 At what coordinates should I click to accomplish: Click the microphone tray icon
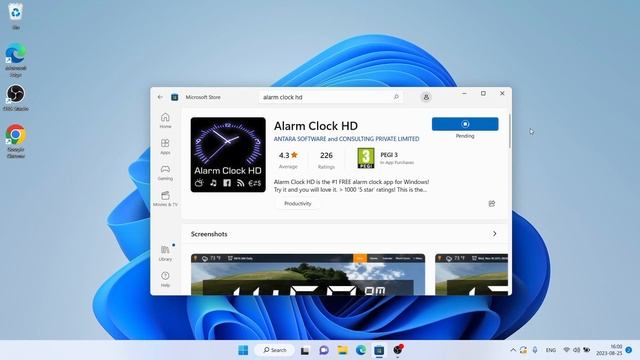point(535,350)
